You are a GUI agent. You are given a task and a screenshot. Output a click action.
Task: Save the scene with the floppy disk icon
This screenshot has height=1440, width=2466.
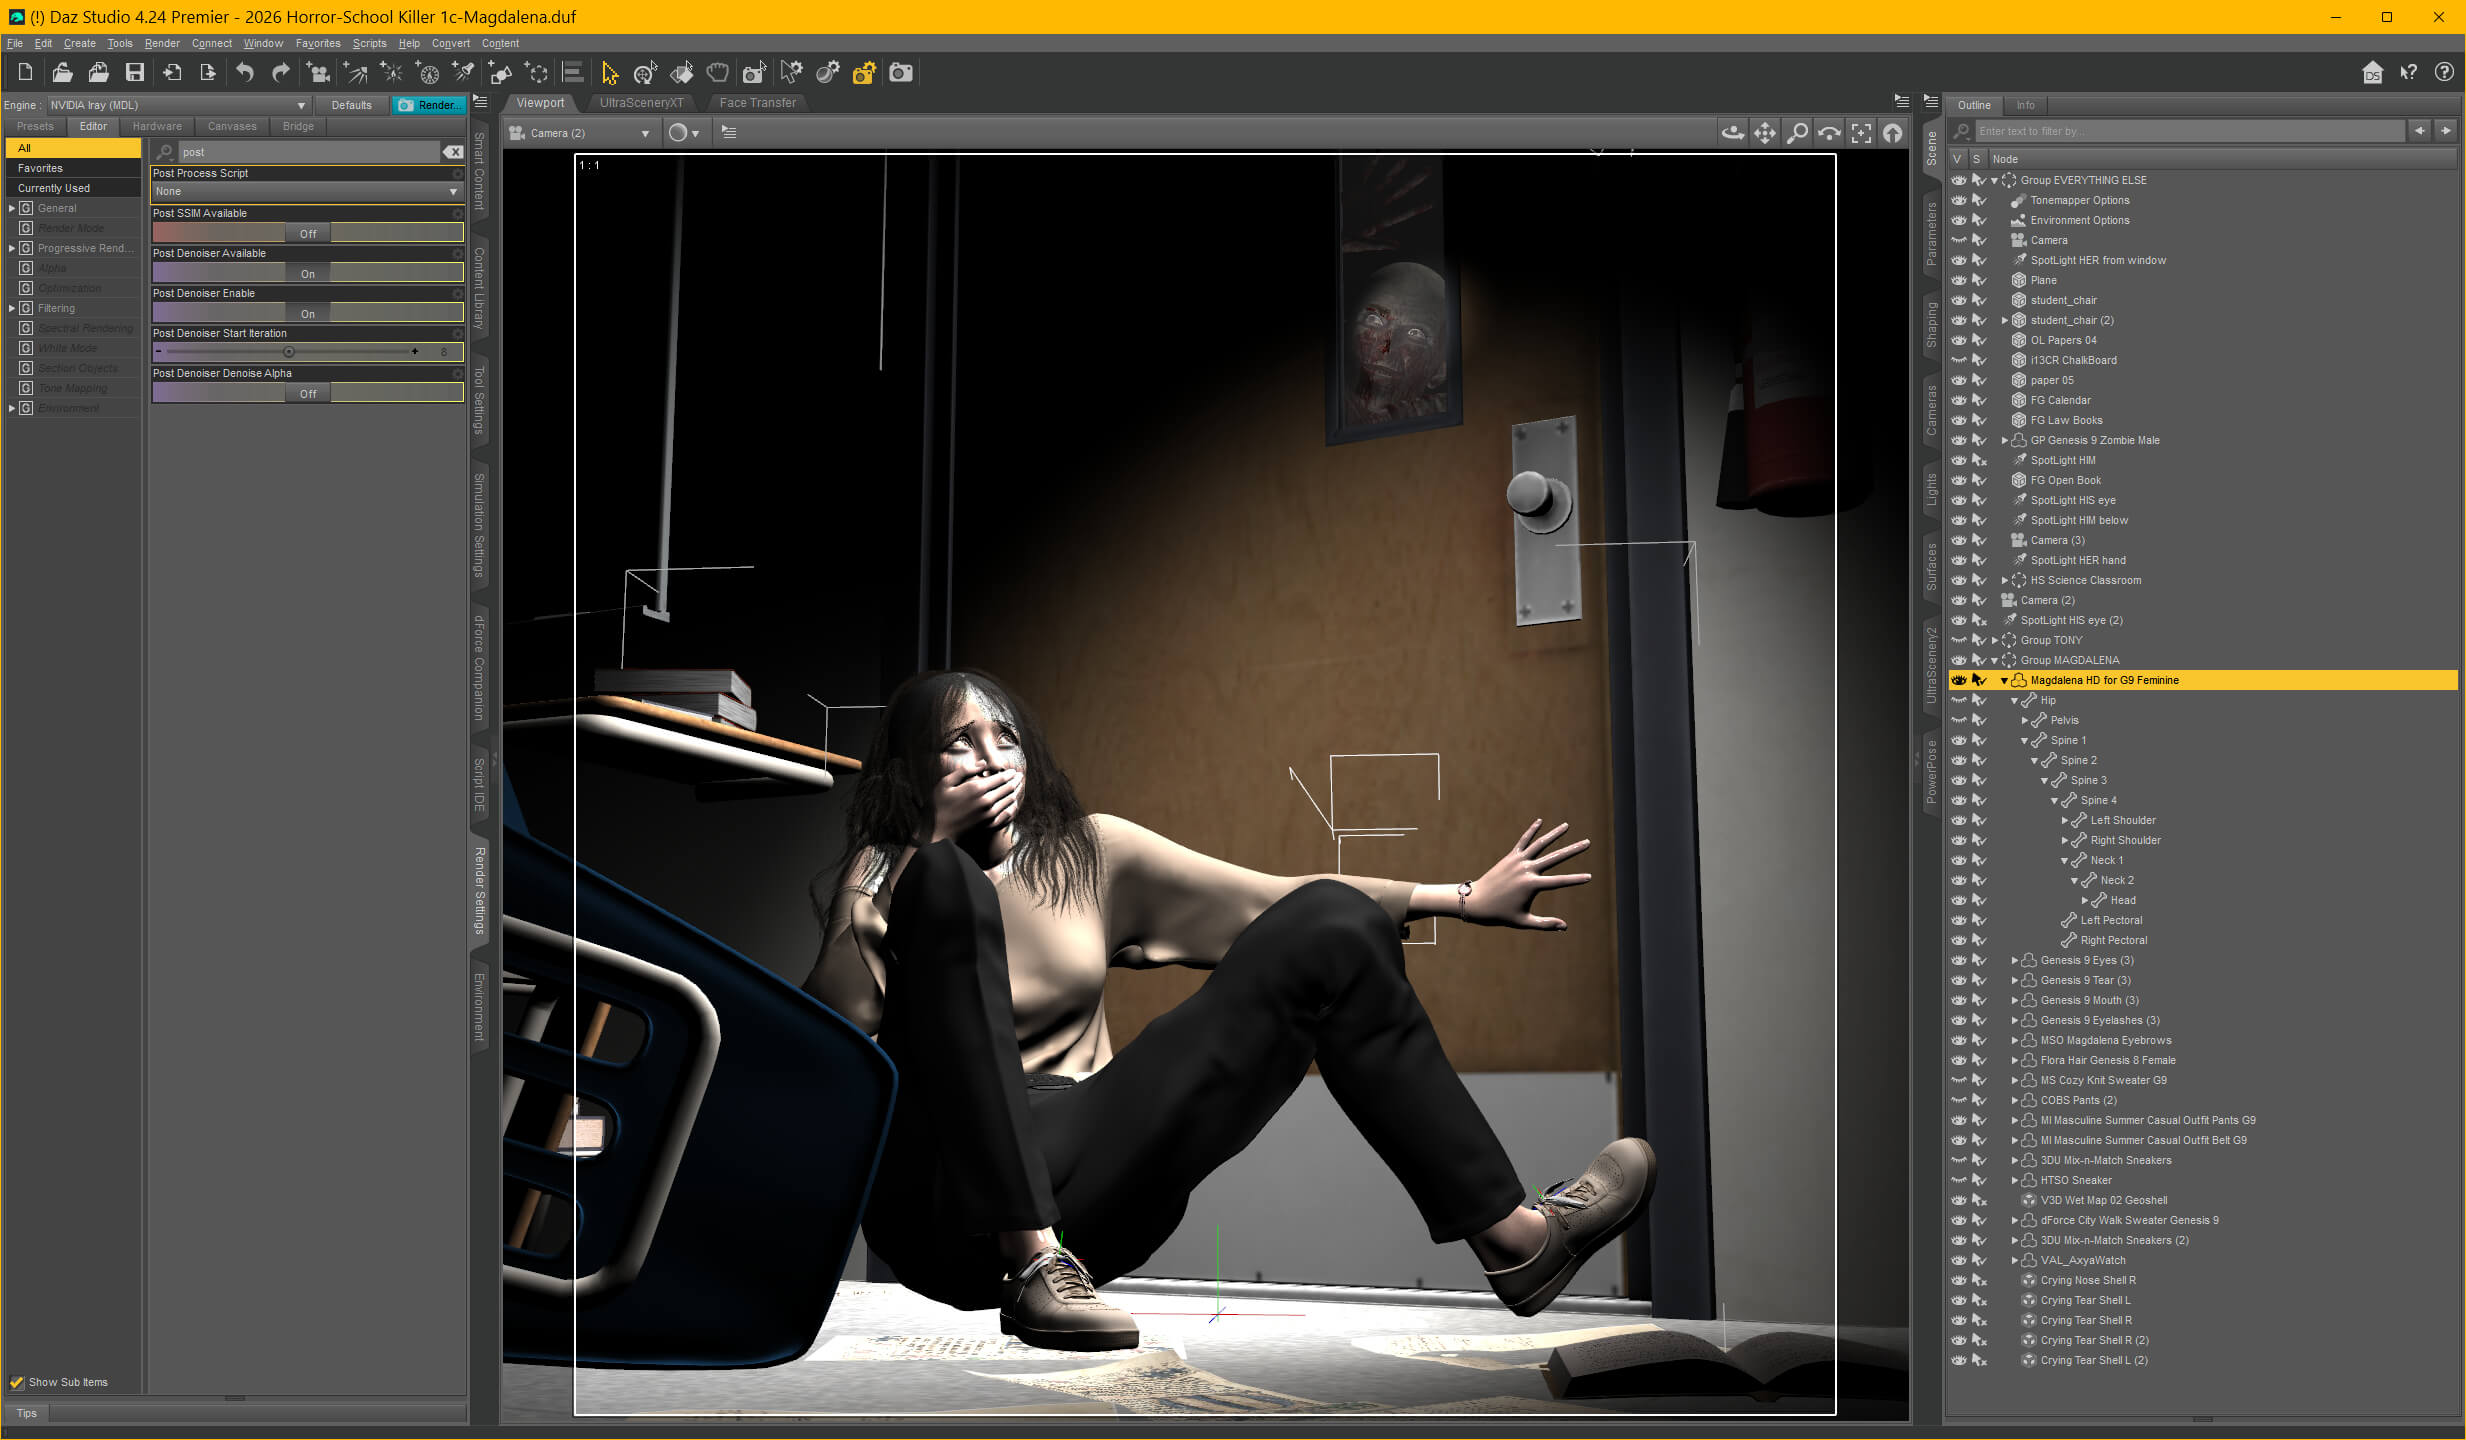[134, 72]
